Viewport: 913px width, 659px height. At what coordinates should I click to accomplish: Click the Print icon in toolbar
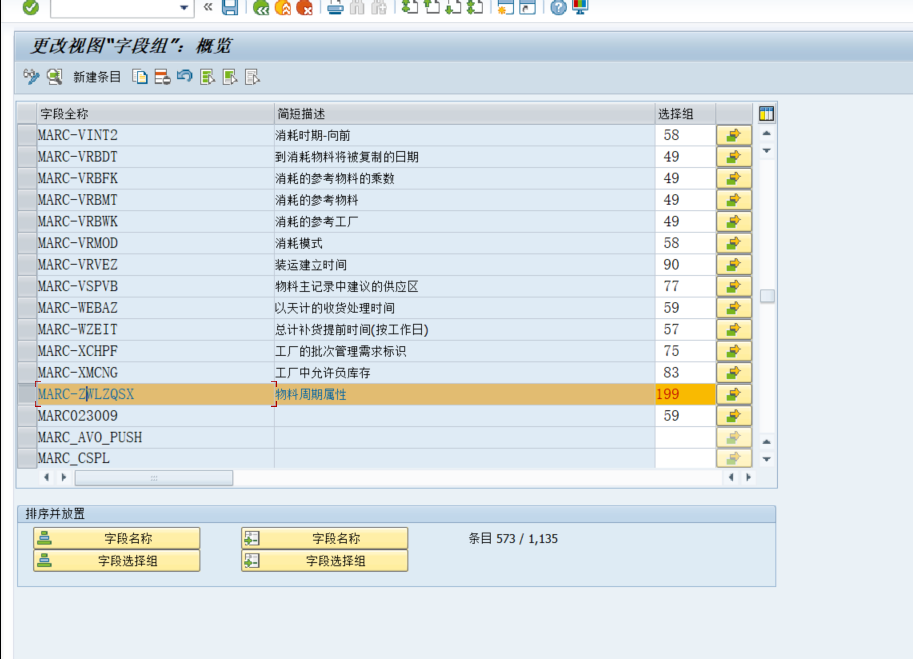335,8
